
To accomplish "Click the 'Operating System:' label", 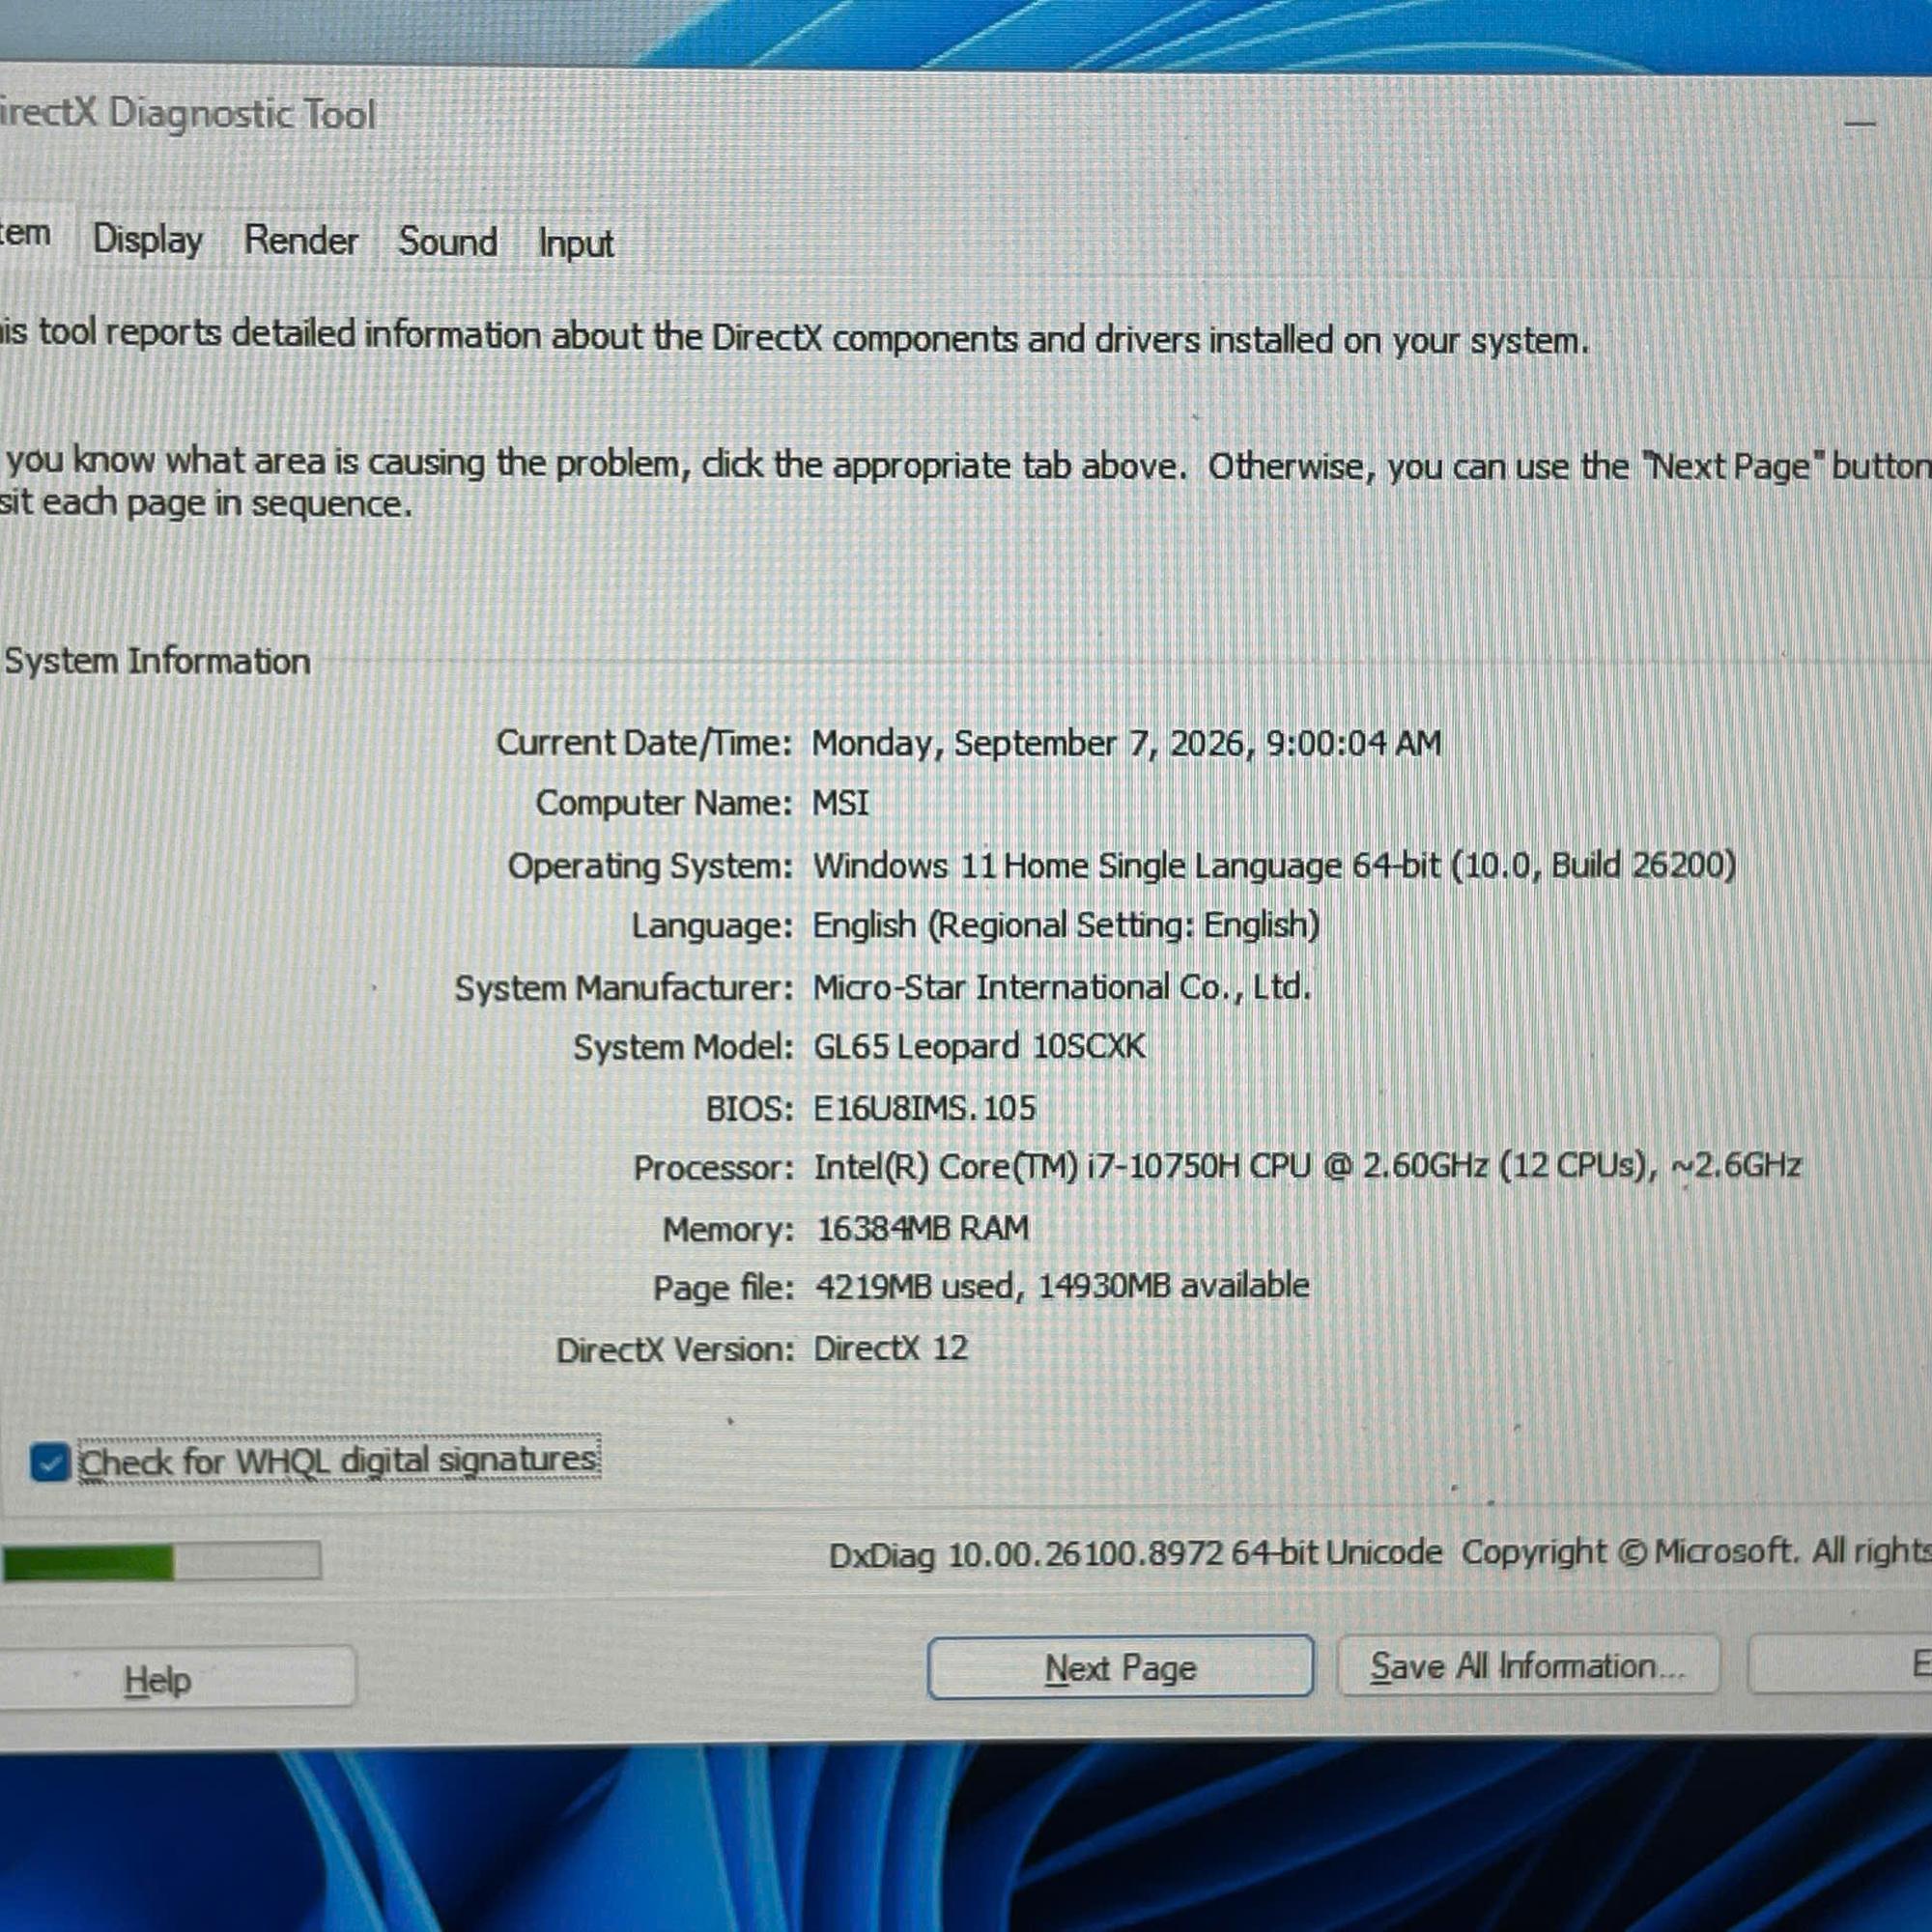I will [650, 866].
